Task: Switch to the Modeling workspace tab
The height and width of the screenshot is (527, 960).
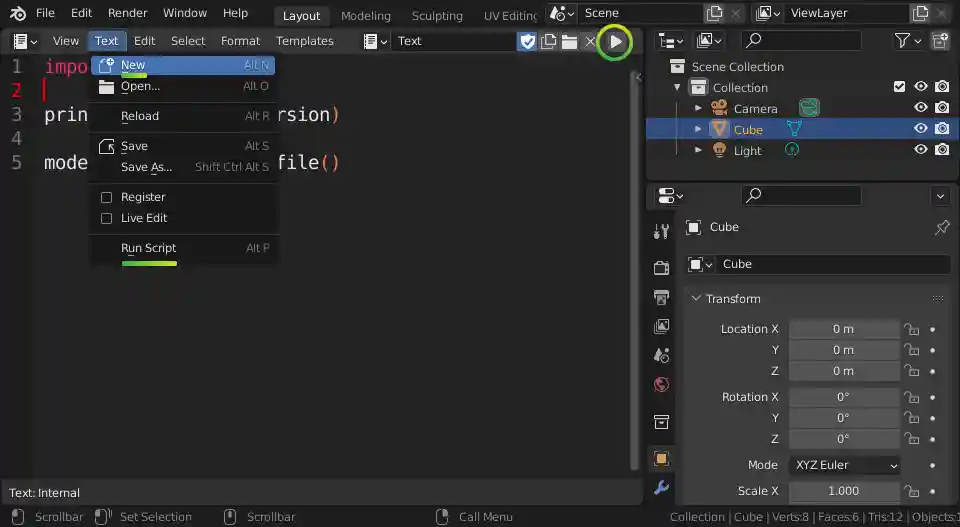Action: (366, 16)
